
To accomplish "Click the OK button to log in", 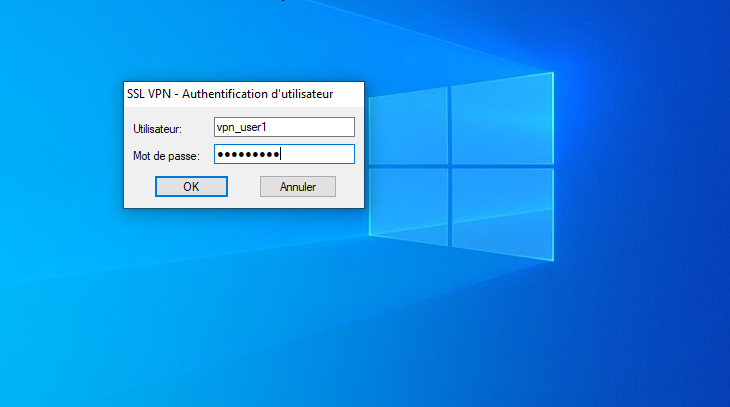I will [x=191, y=187].
